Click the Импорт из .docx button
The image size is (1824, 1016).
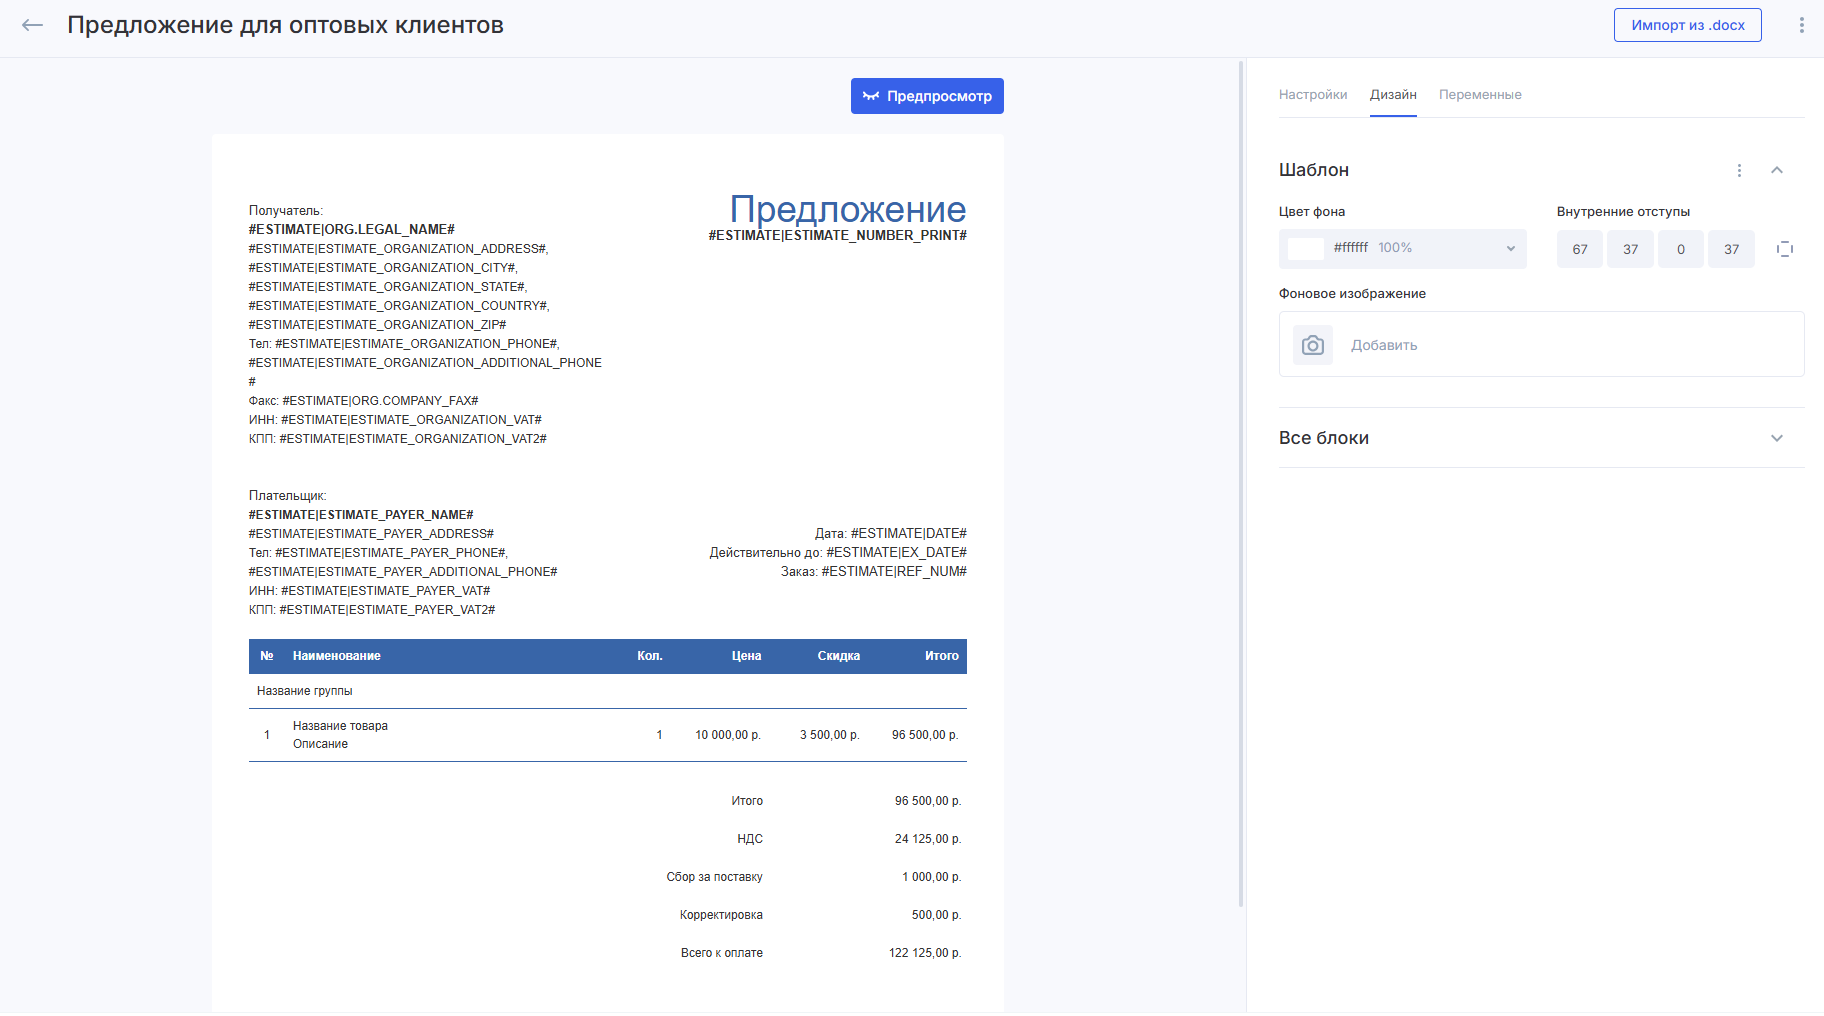tap(1687, 25)
